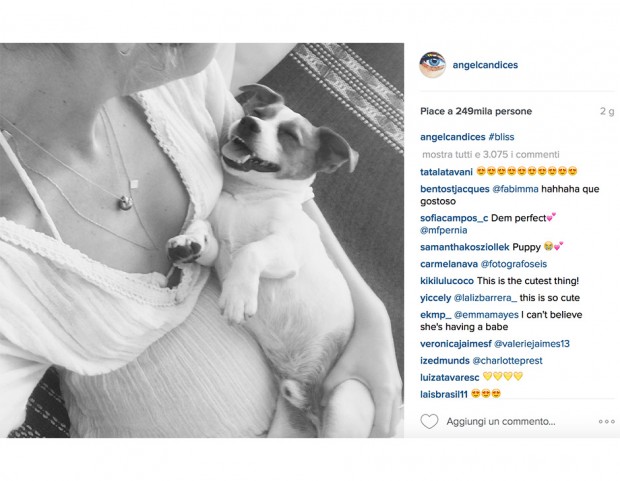This screenshot has height=481, width=620.
Task: Open kikilulucoco's profile
Action: tap(447, 281)
